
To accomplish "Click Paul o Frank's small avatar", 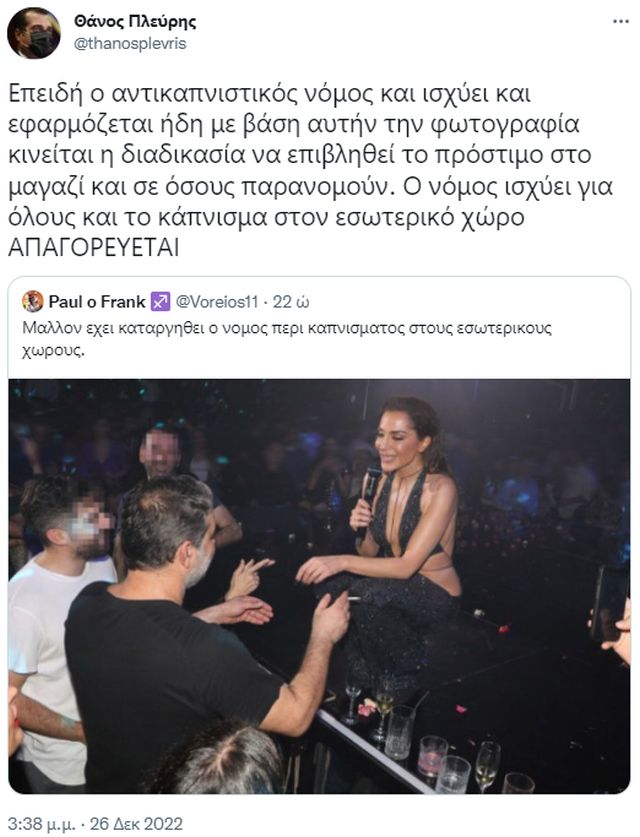I will [x=33, y=302].
